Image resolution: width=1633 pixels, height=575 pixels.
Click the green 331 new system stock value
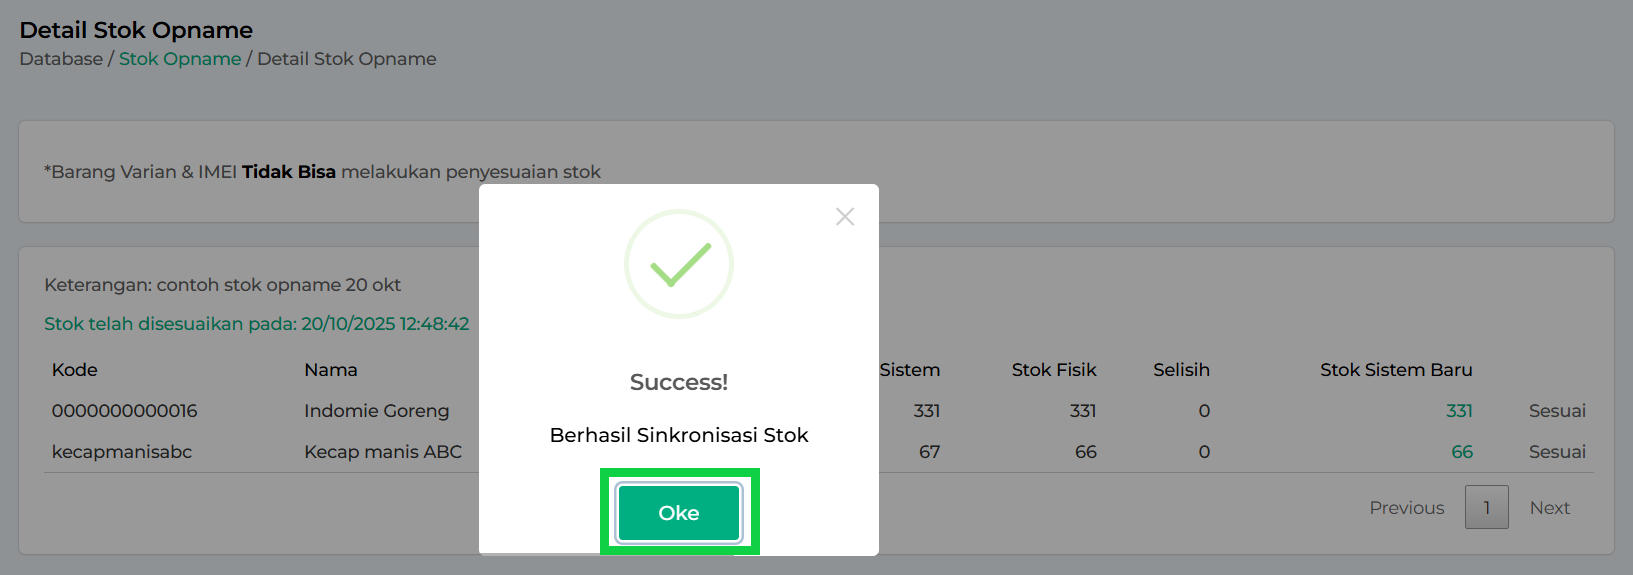[x=1459, y=411]
